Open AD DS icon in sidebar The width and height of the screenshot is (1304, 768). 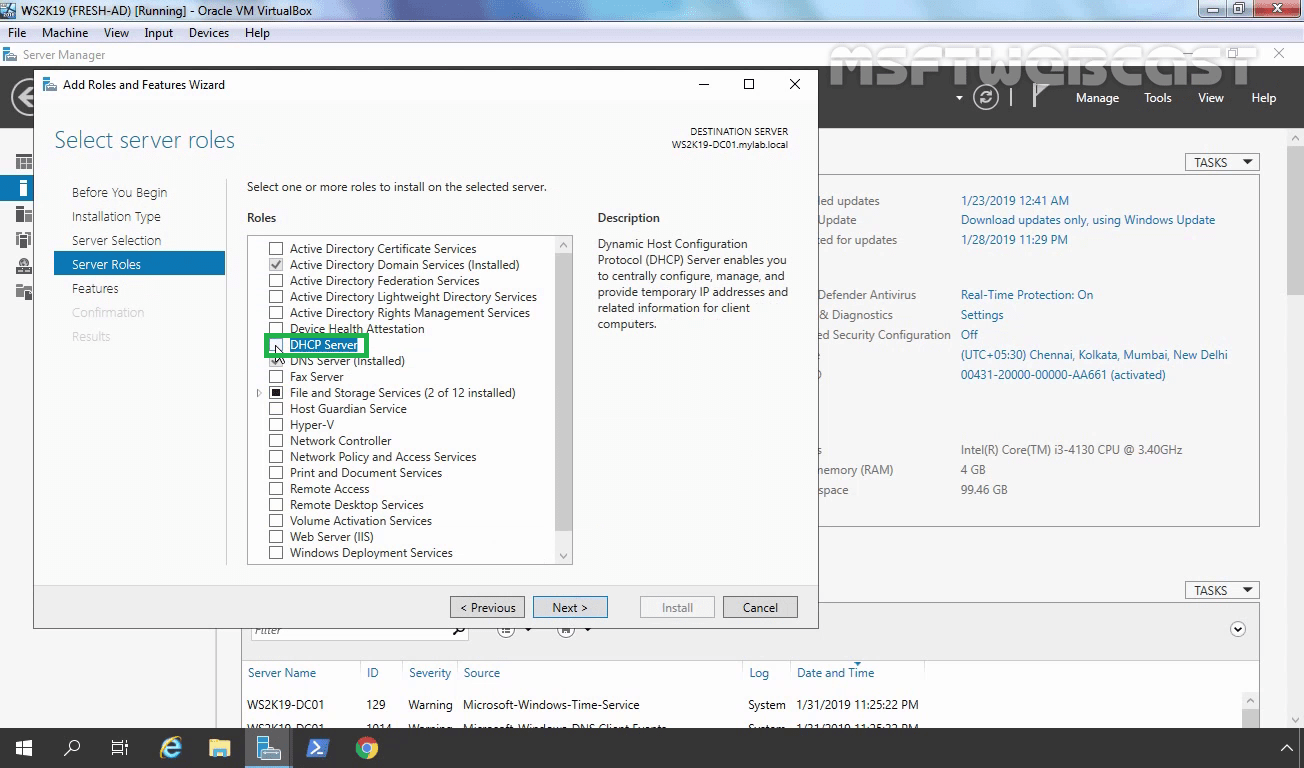coord(24,239)
